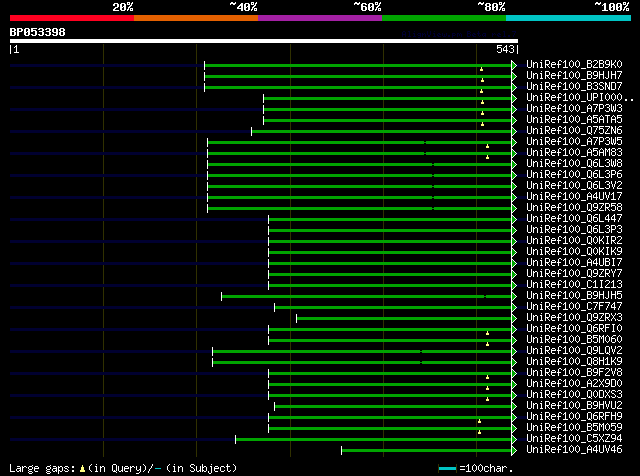Click the orange ~40% identity legend bar
This screenshot has height=476, width=640.
(x=196, y=18)
